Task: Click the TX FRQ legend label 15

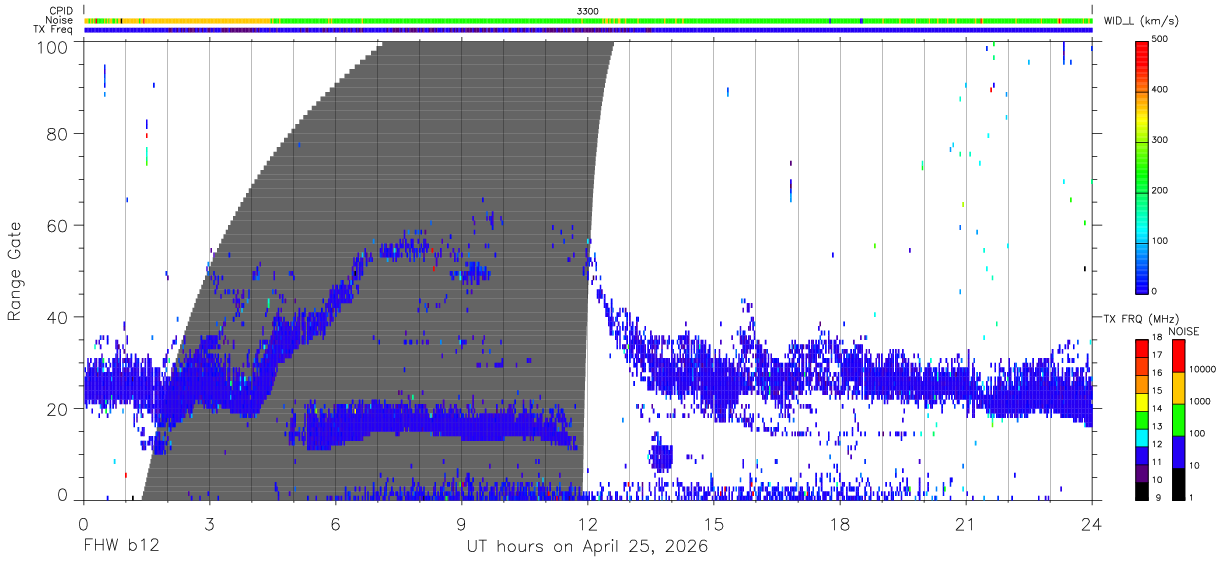Action: tap(1157, 392)
